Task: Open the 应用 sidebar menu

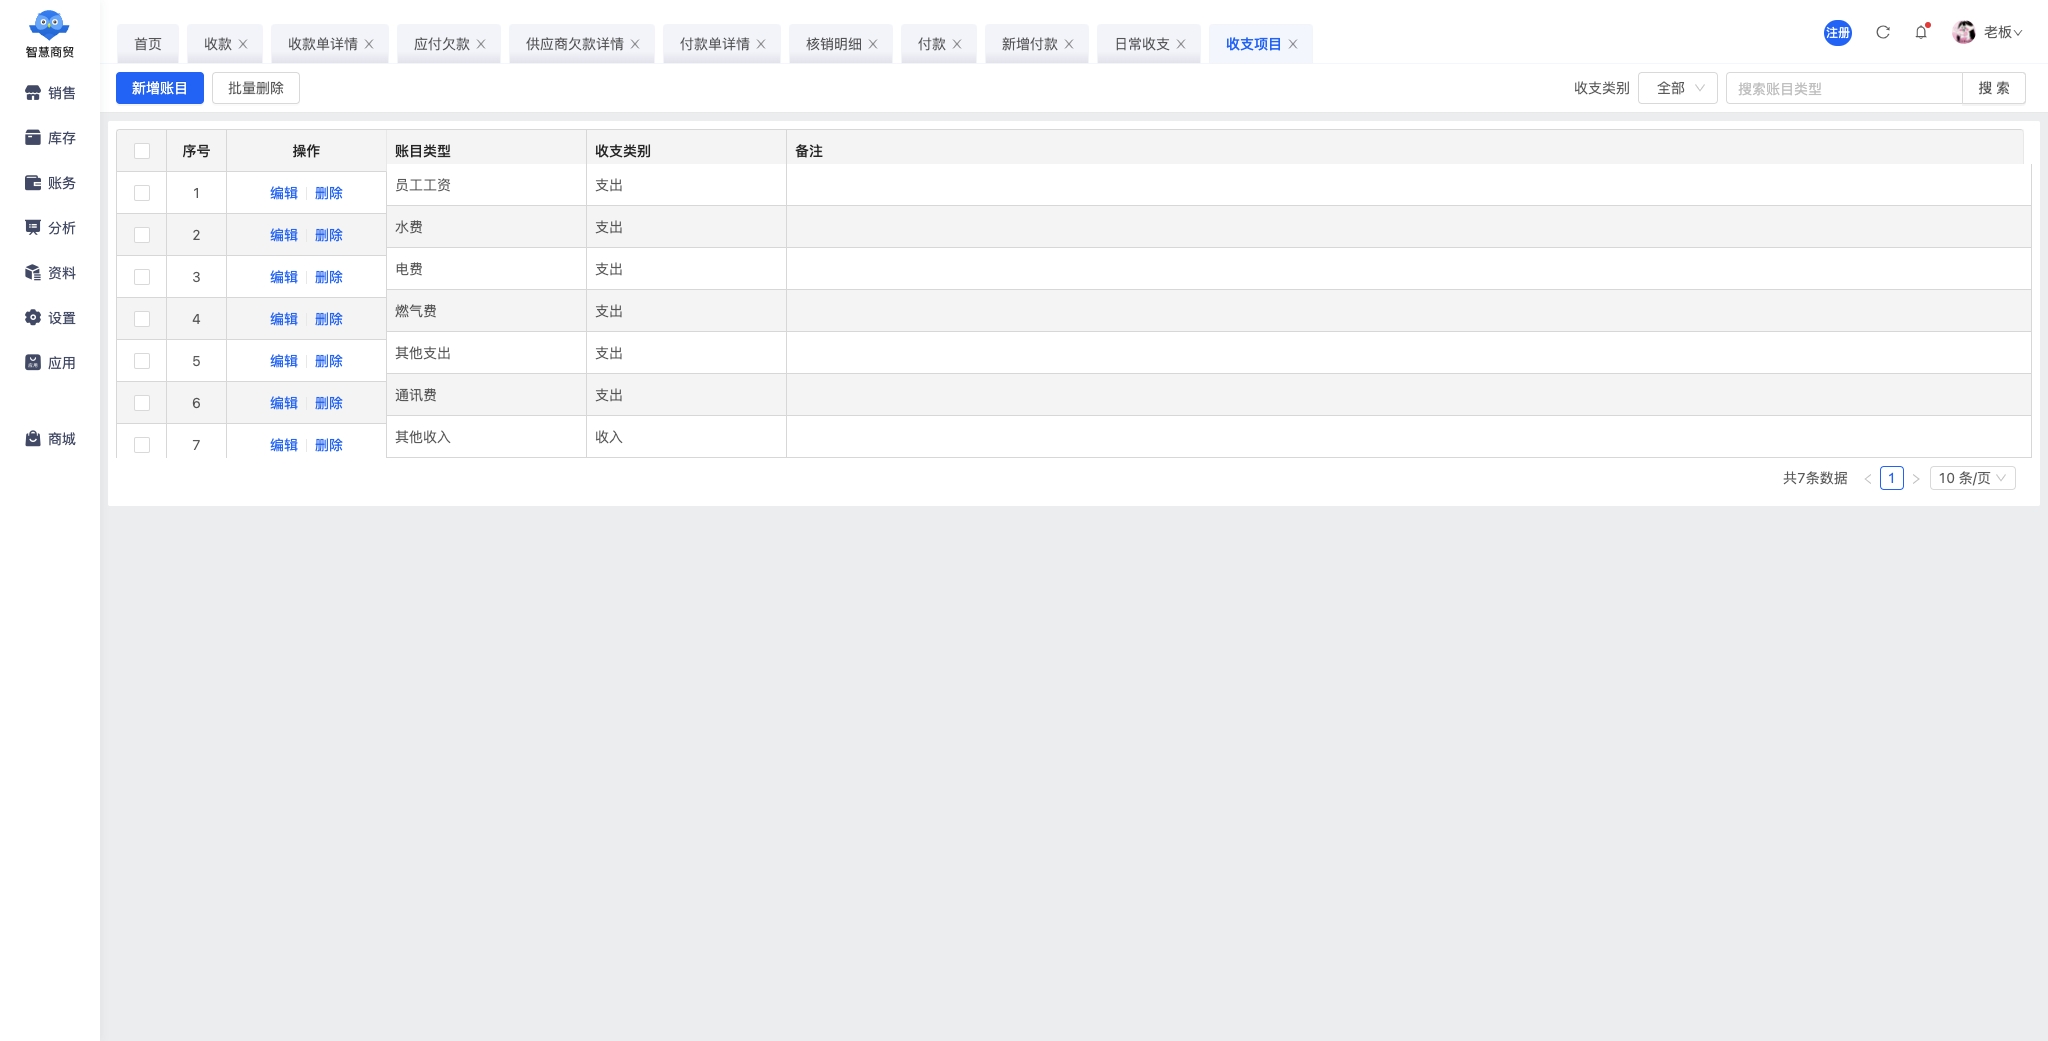Action: [x=50, y=363]
